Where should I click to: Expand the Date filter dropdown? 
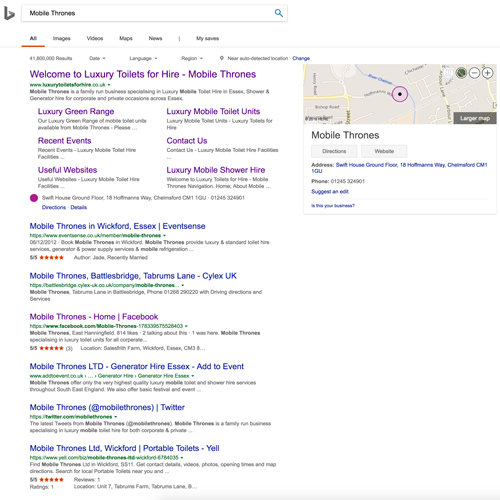(97, 58)
